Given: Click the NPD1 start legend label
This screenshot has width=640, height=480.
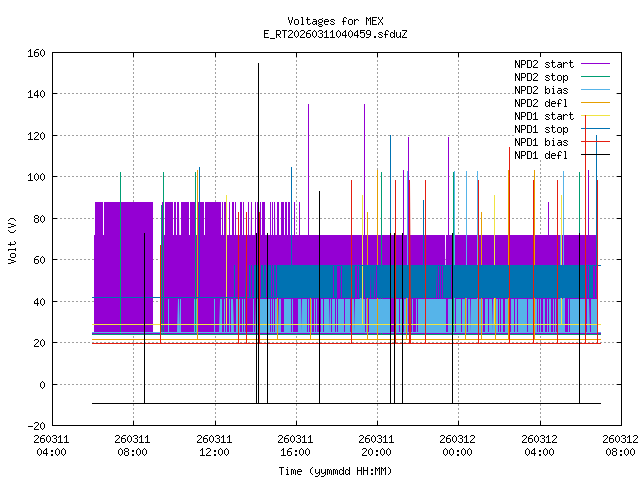Looking at the screenshot, I should coord(545,116).
